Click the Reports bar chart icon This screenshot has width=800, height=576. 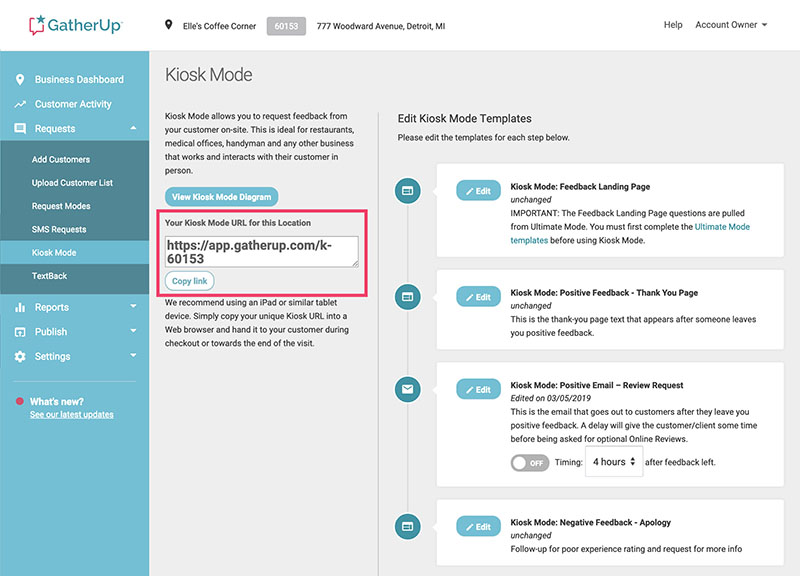tap(20, 307)
